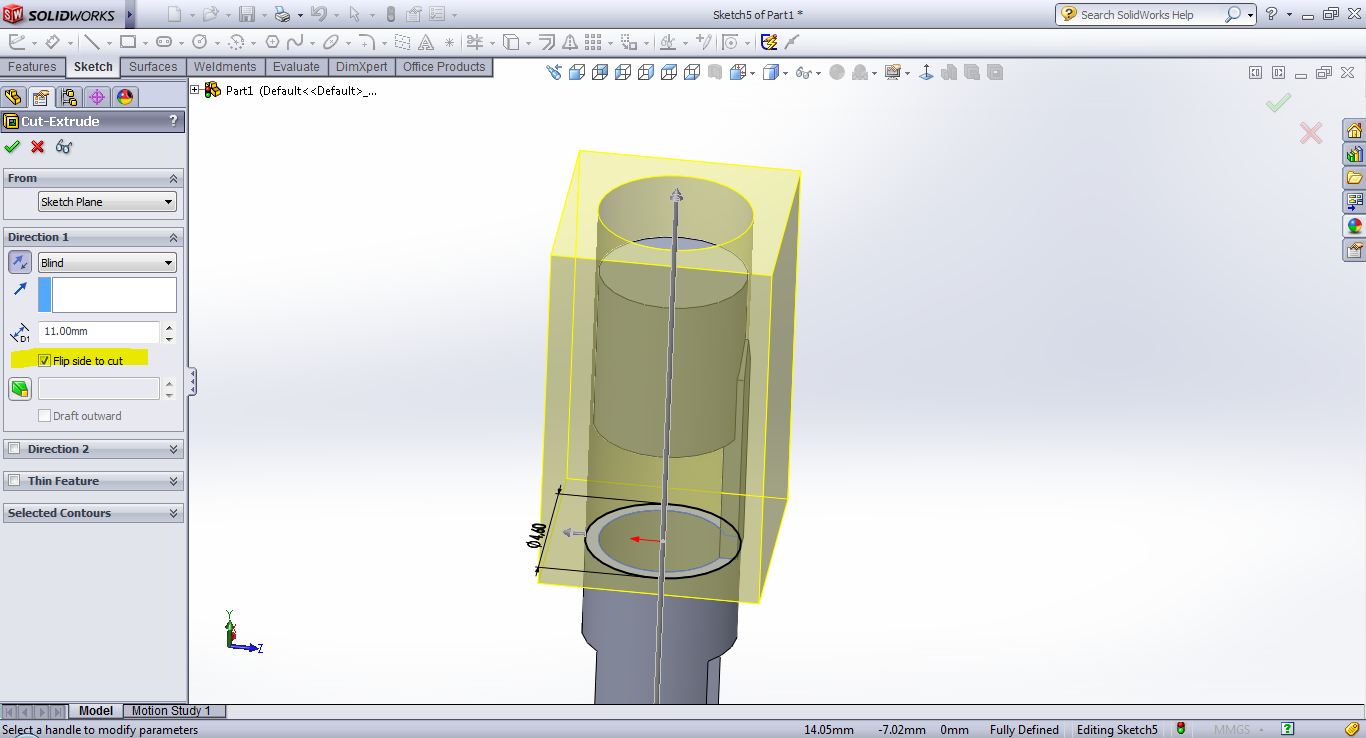The height and width of the screenshot is (738, 1366).
Task: Uncheck the Flip side to cut checkbox
Action: pos(44,361)
